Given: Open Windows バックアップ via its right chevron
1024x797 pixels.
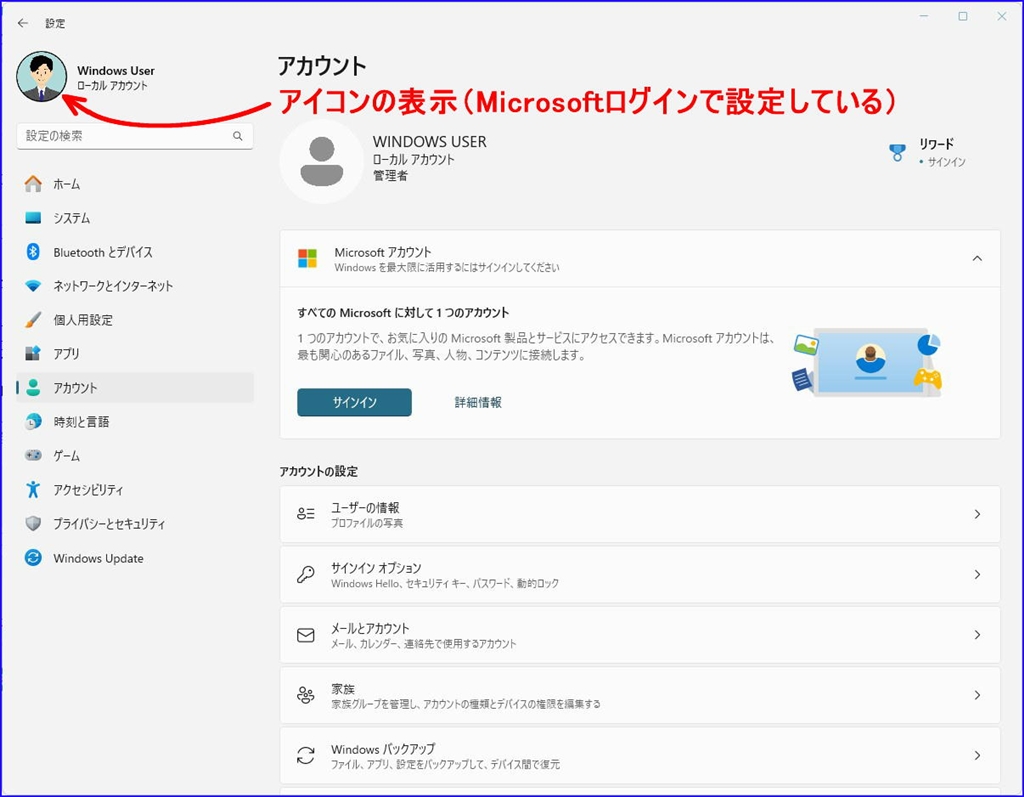Looking at the screenshot, I should [x=977, y=755].
